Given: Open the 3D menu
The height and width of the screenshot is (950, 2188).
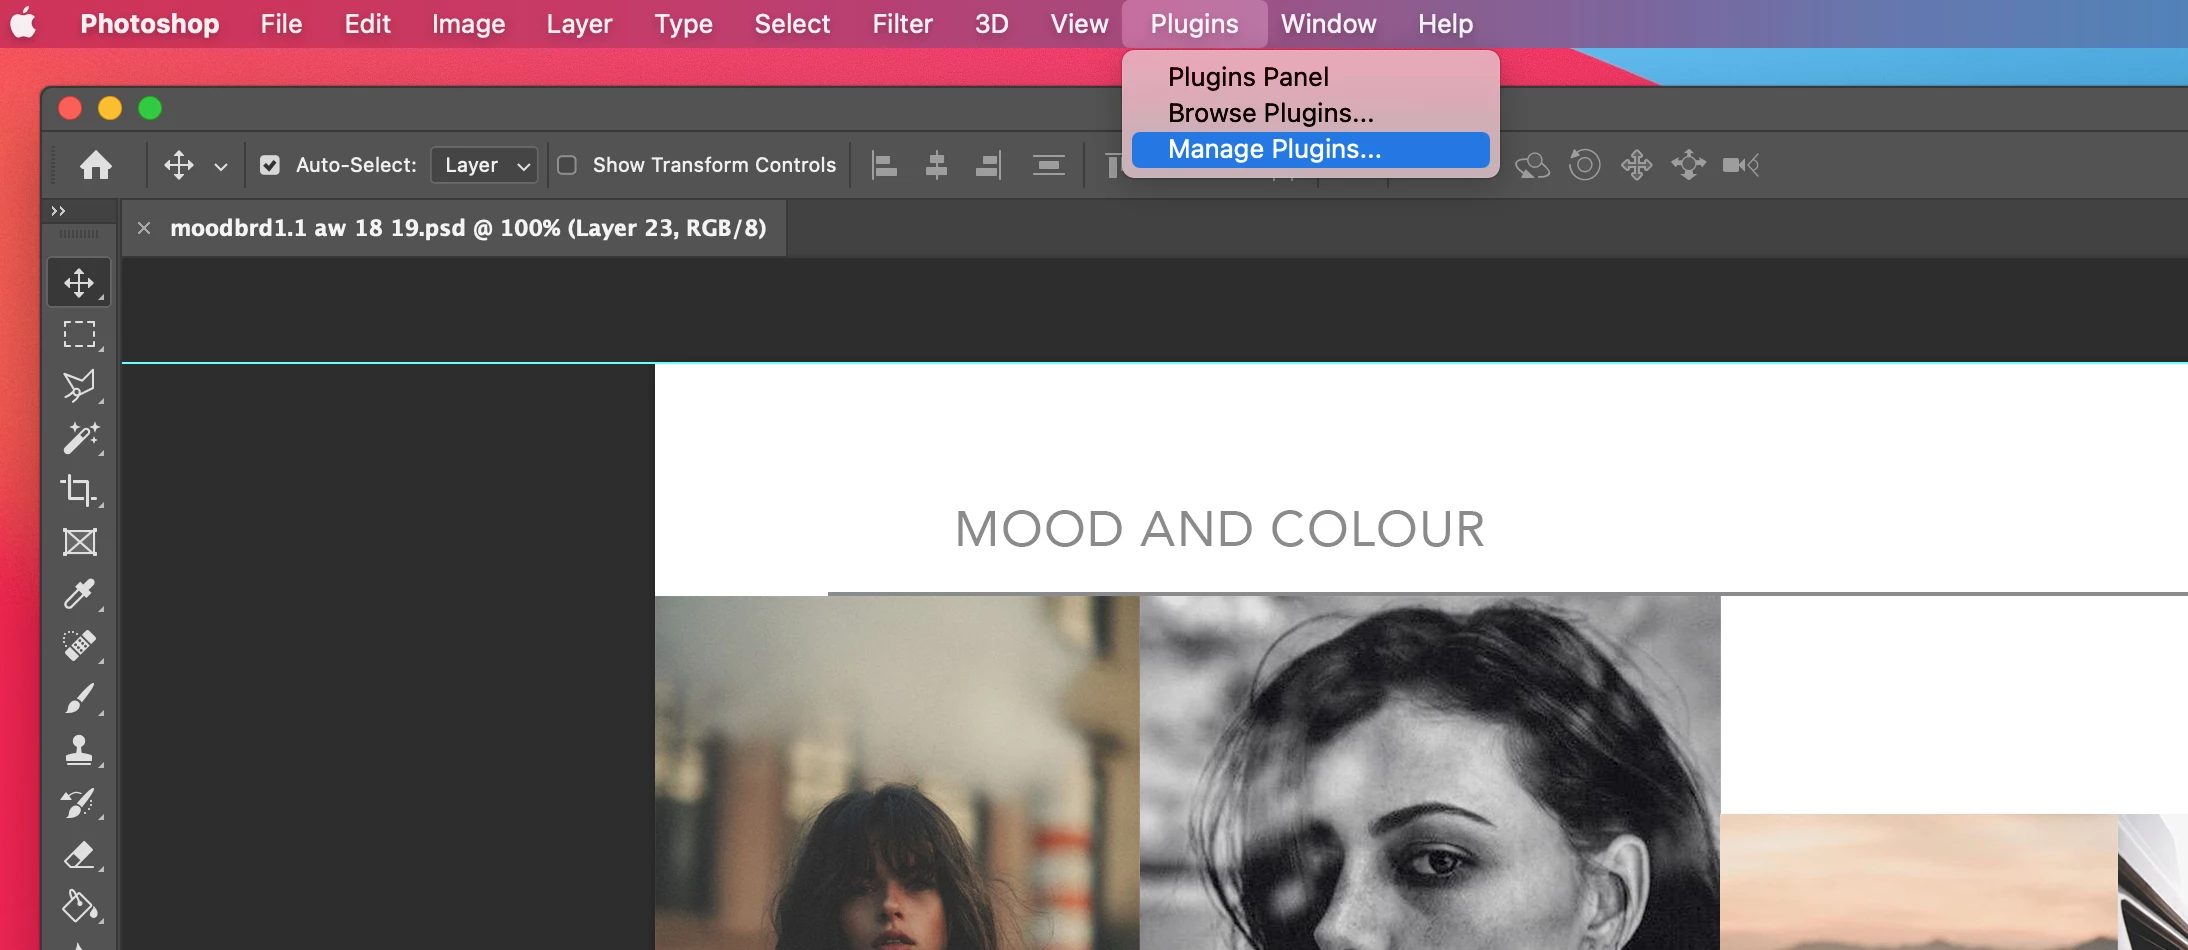Looking at the screenshot, I should (991, 24).
